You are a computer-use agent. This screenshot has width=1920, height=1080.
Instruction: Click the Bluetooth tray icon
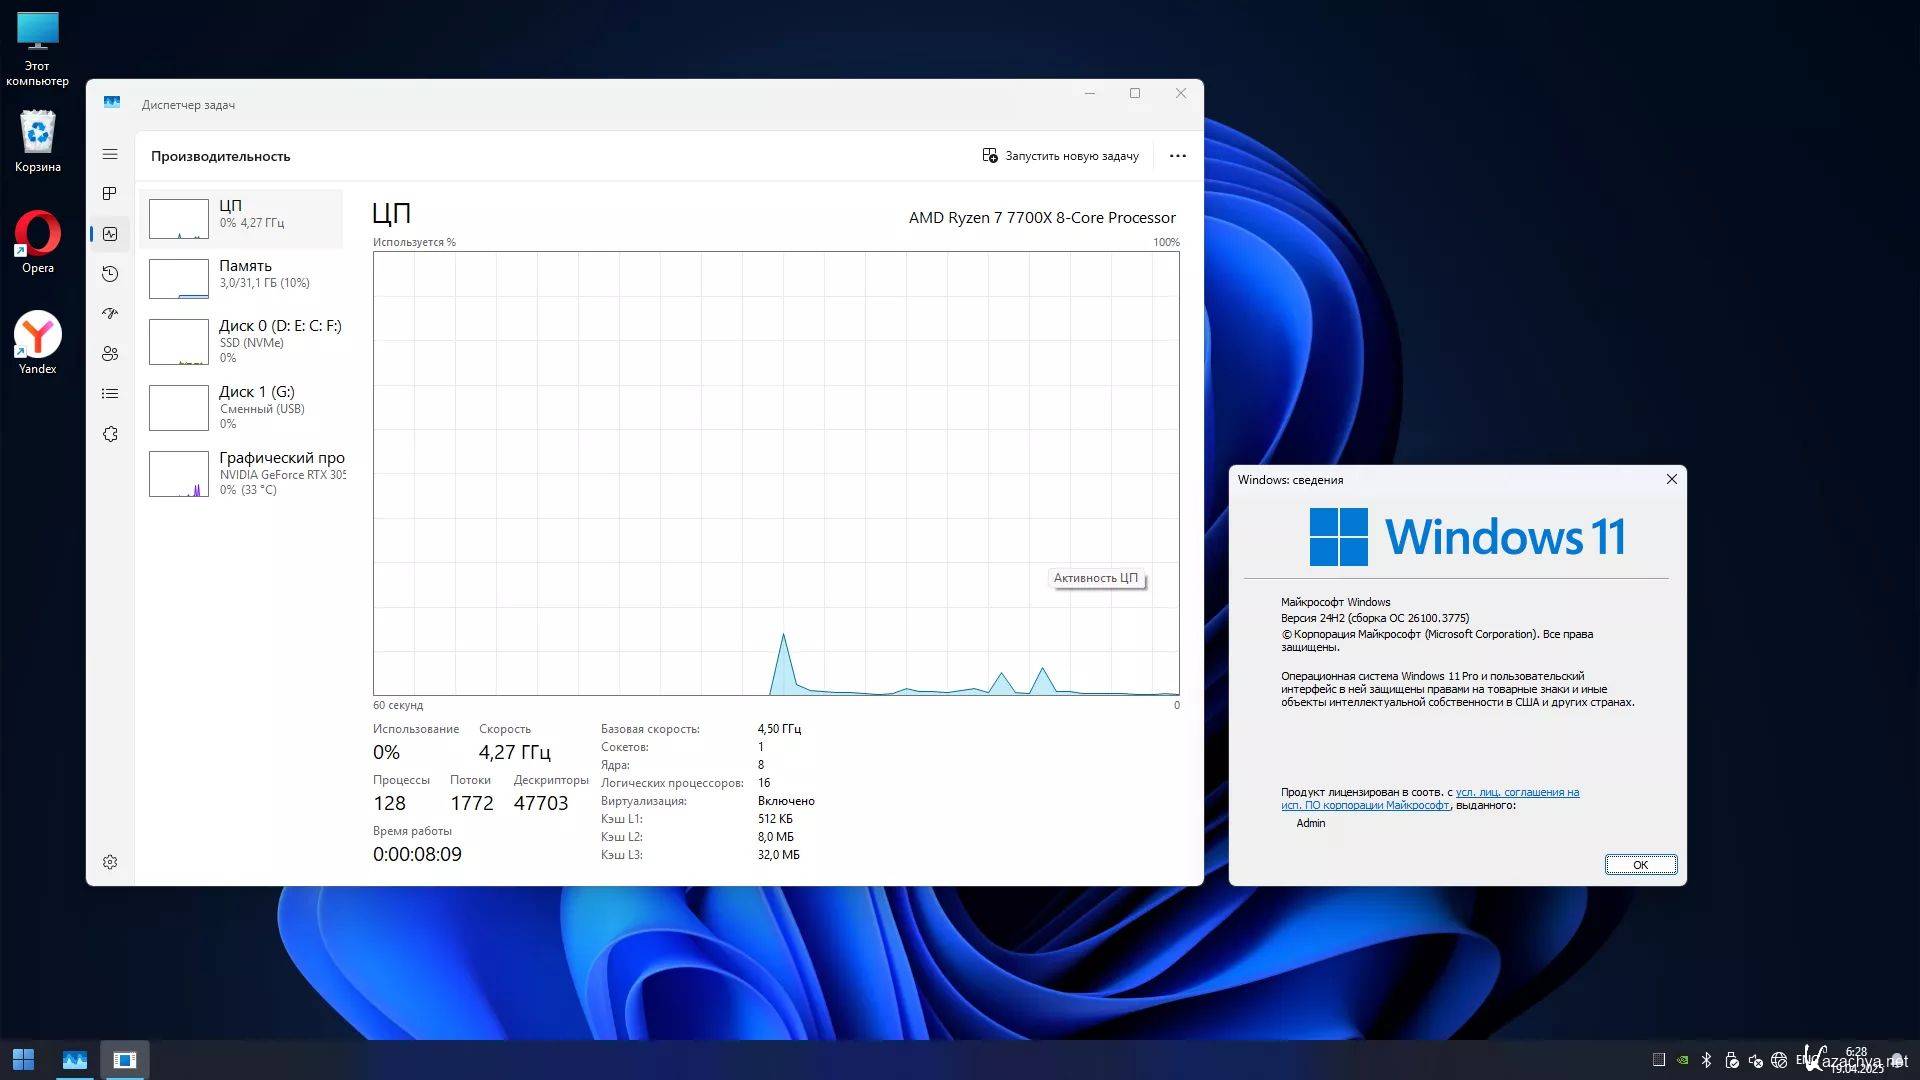click(x=1706, y=1060)
